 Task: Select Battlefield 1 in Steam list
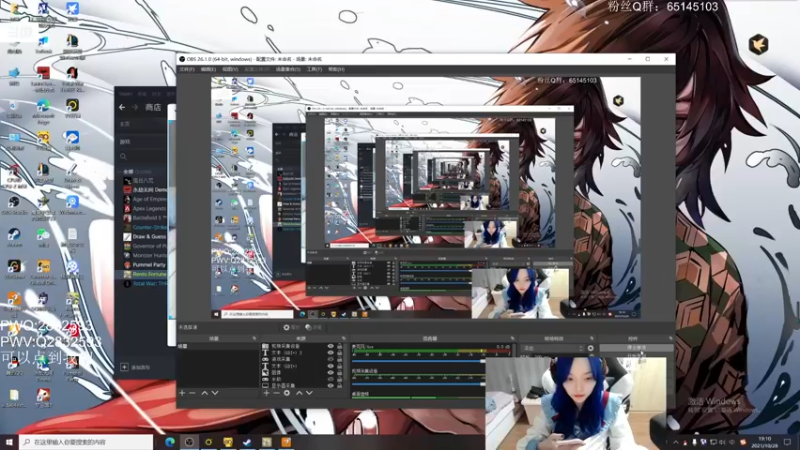(x=144, y=218)
